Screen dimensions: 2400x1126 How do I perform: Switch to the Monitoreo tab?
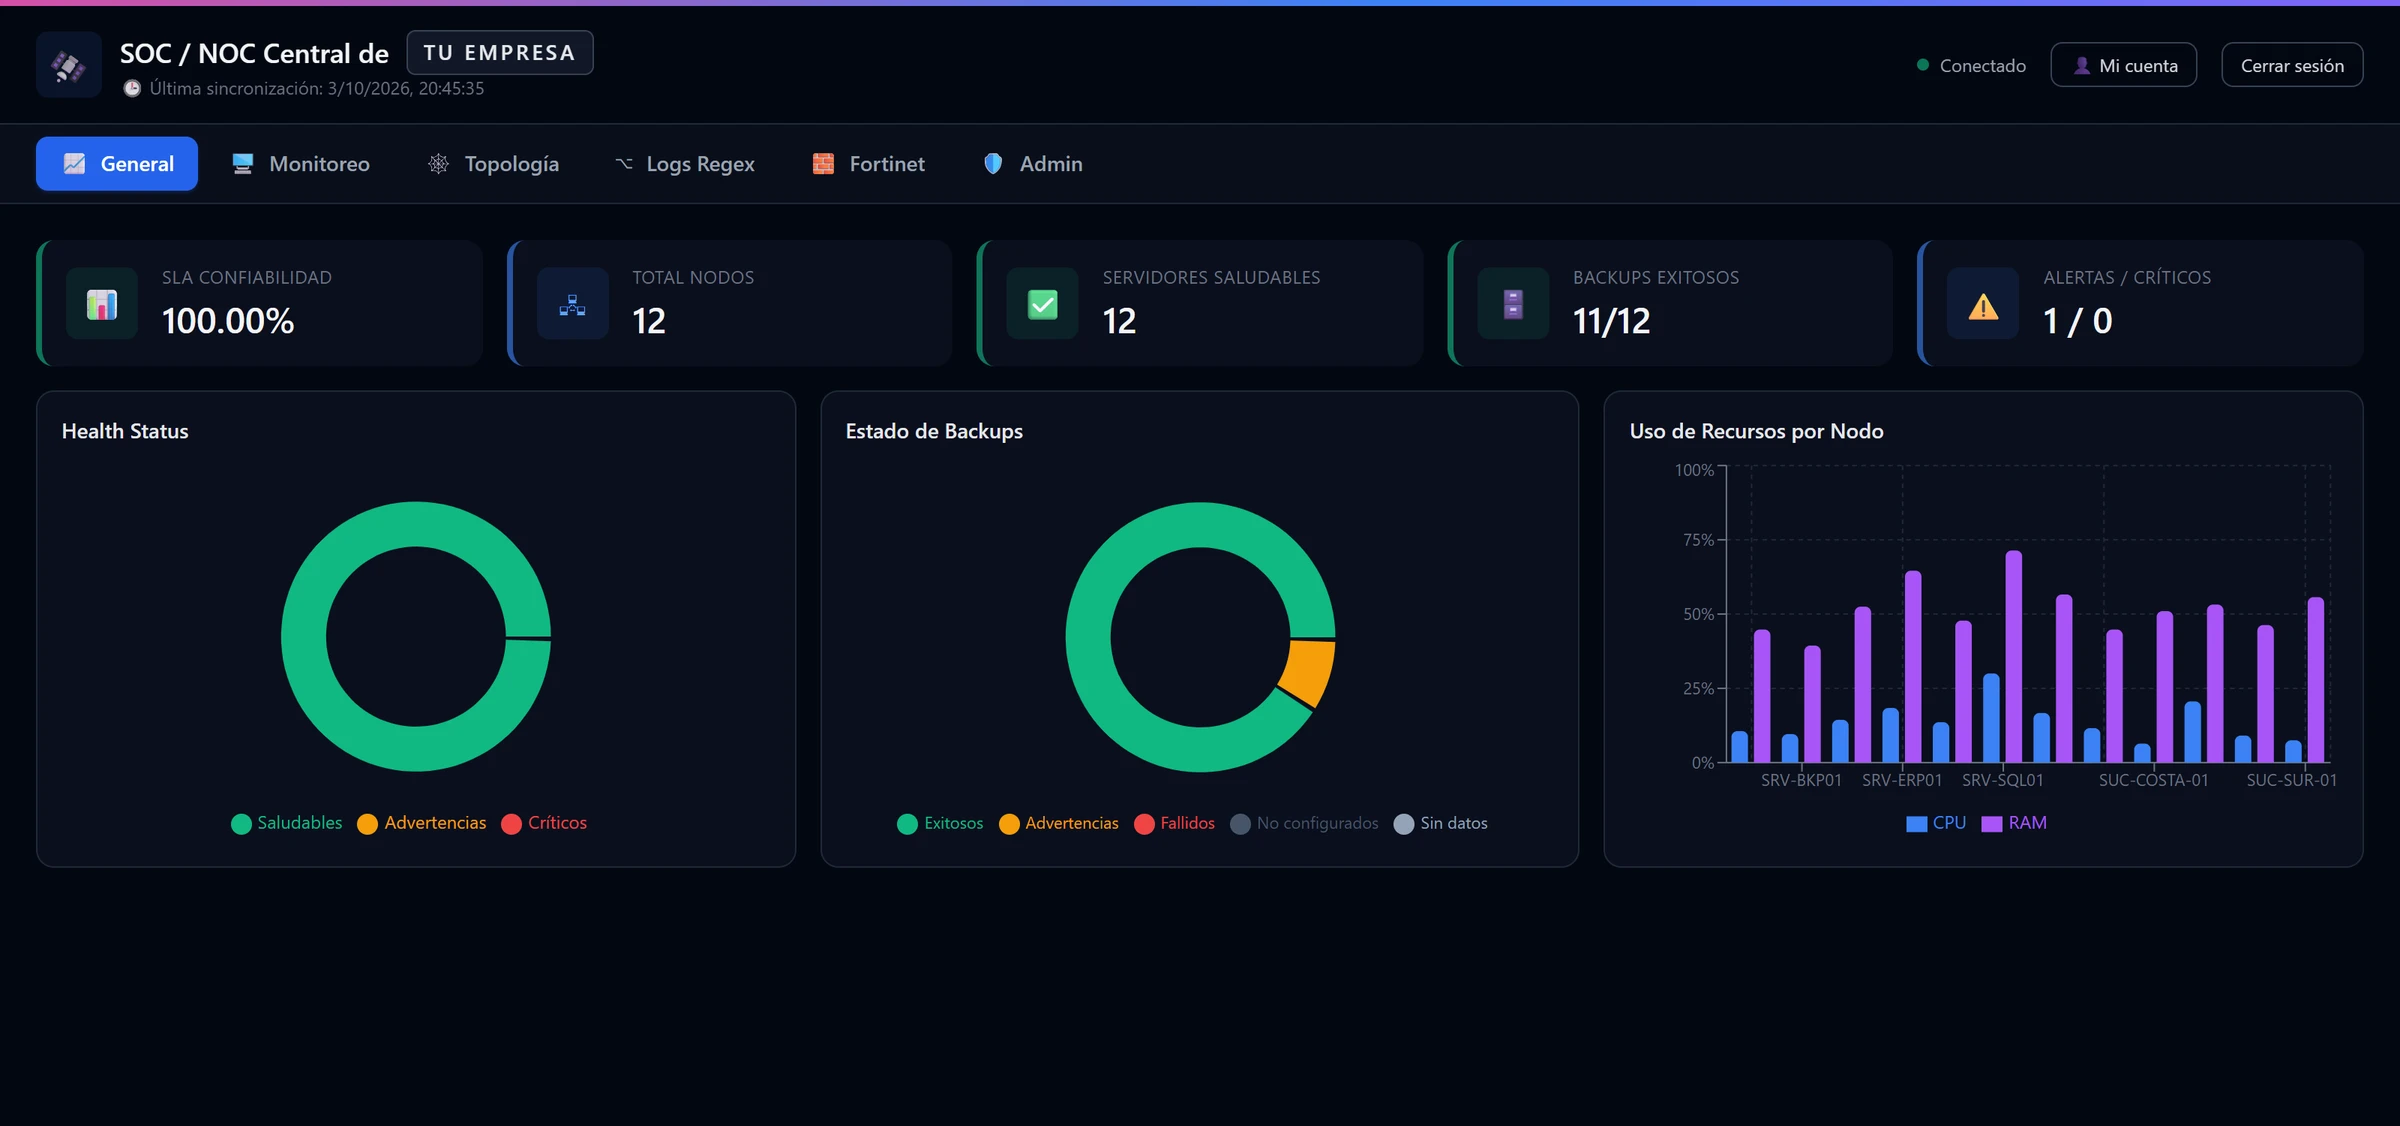tap(301, 164)
